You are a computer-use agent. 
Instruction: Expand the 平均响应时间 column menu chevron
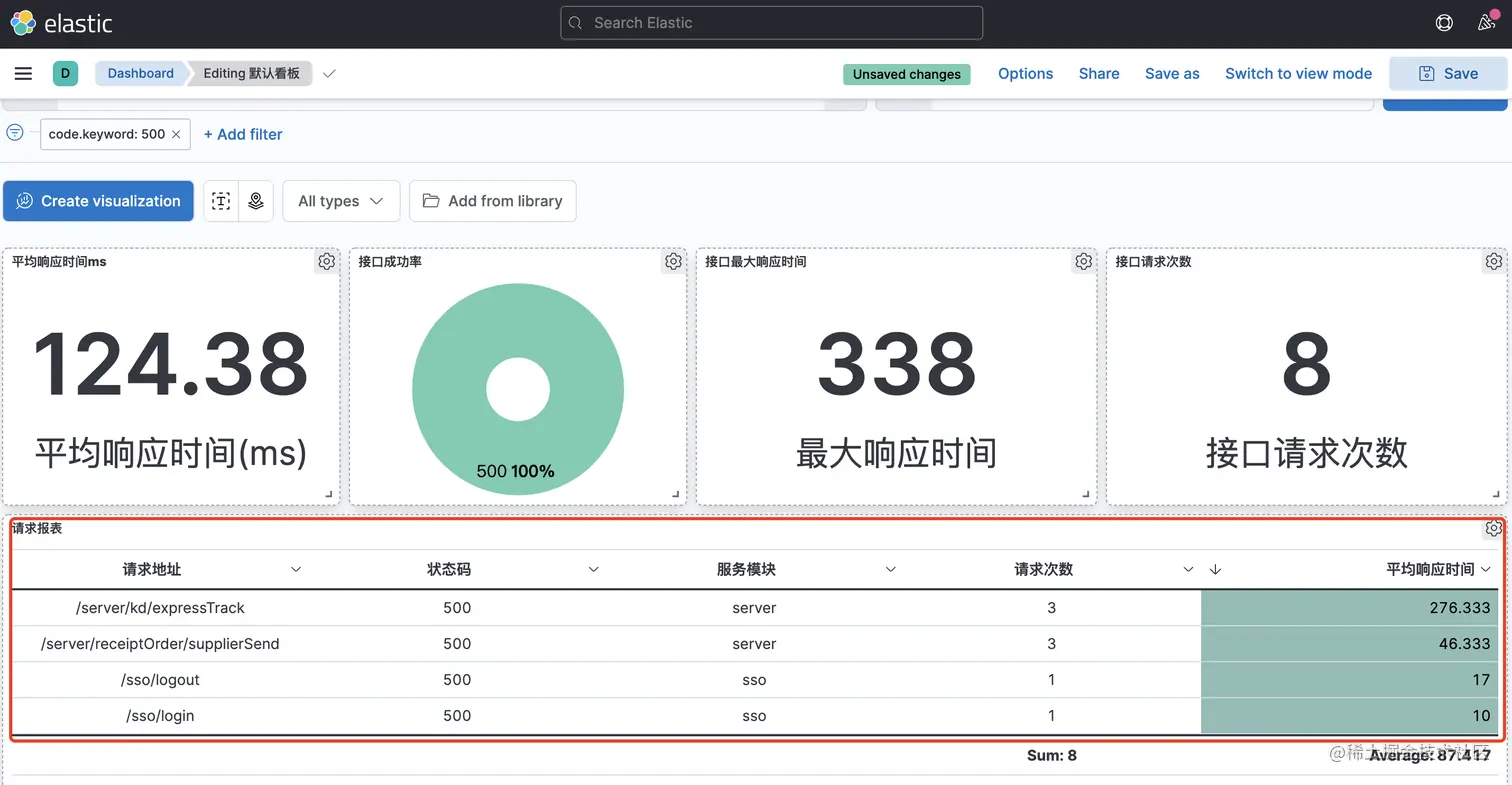(x=1486, y=569)
